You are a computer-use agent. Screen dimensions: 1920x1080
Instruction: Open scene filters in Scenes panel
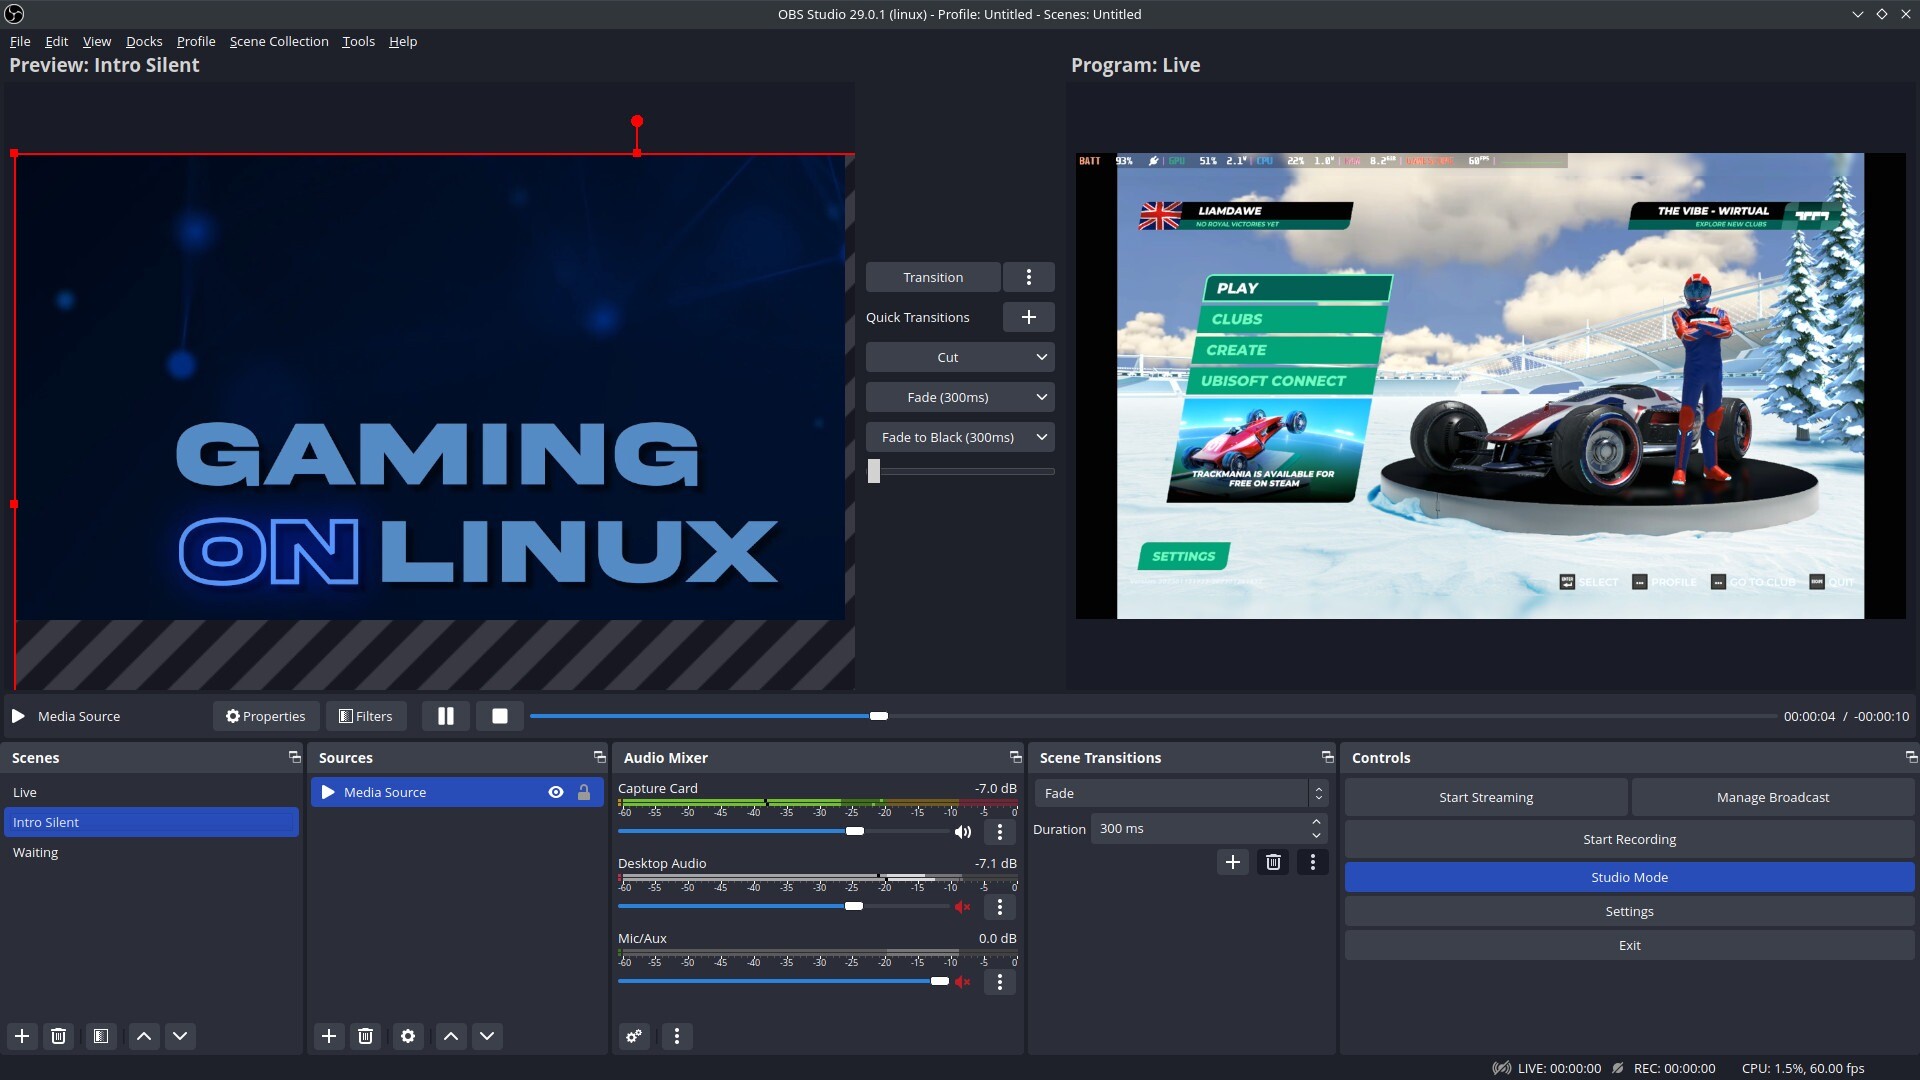point(101,1036)
